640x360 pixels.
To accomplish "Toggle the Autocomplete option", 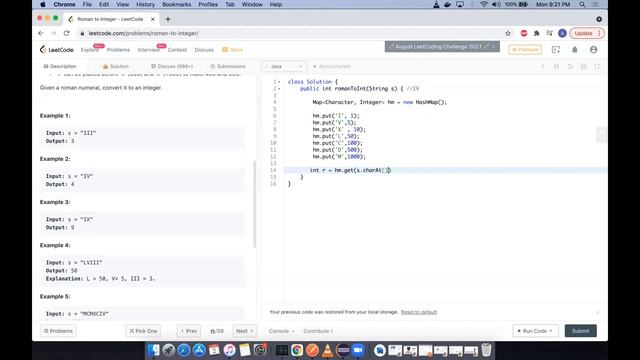I will point(332,66).
